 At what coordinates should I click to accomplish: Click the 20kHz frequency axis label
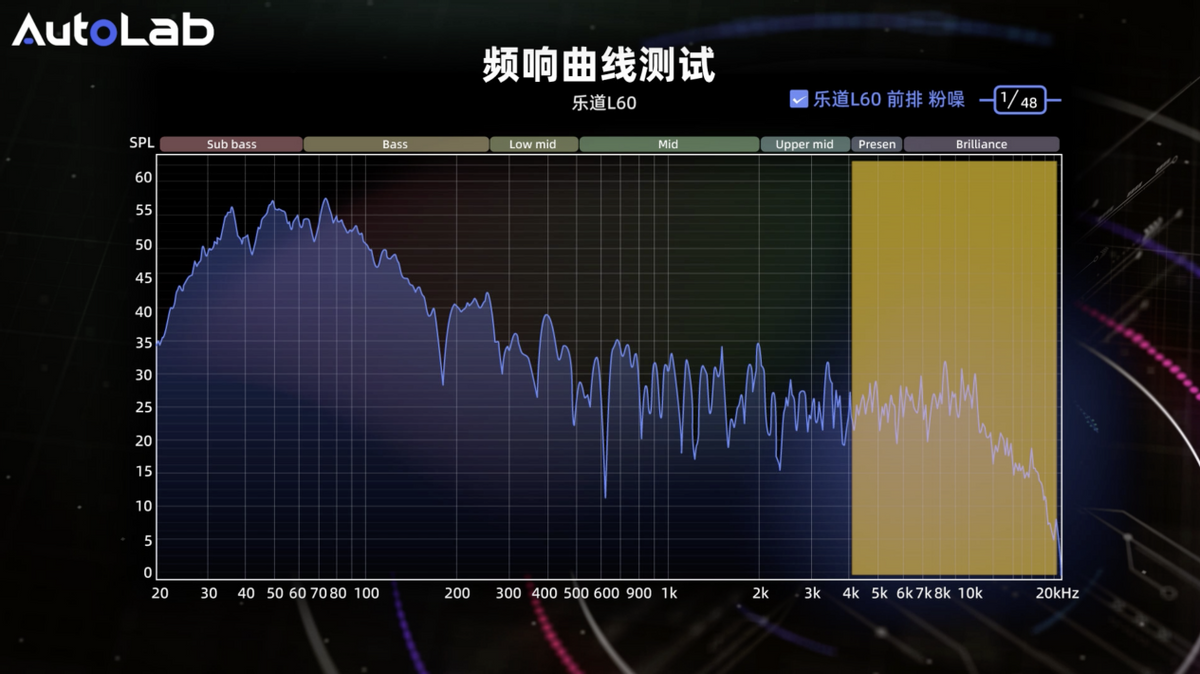point(1056,593)
